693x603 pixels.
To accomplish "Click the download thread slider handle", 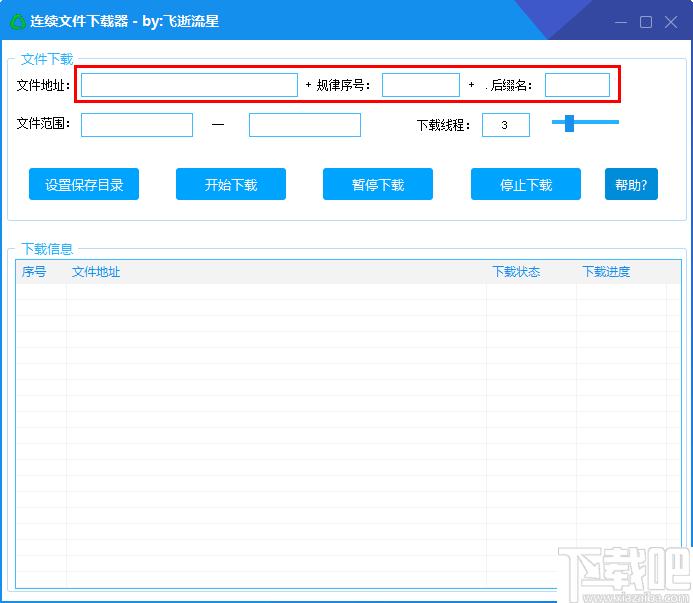I will coord(569,123).
